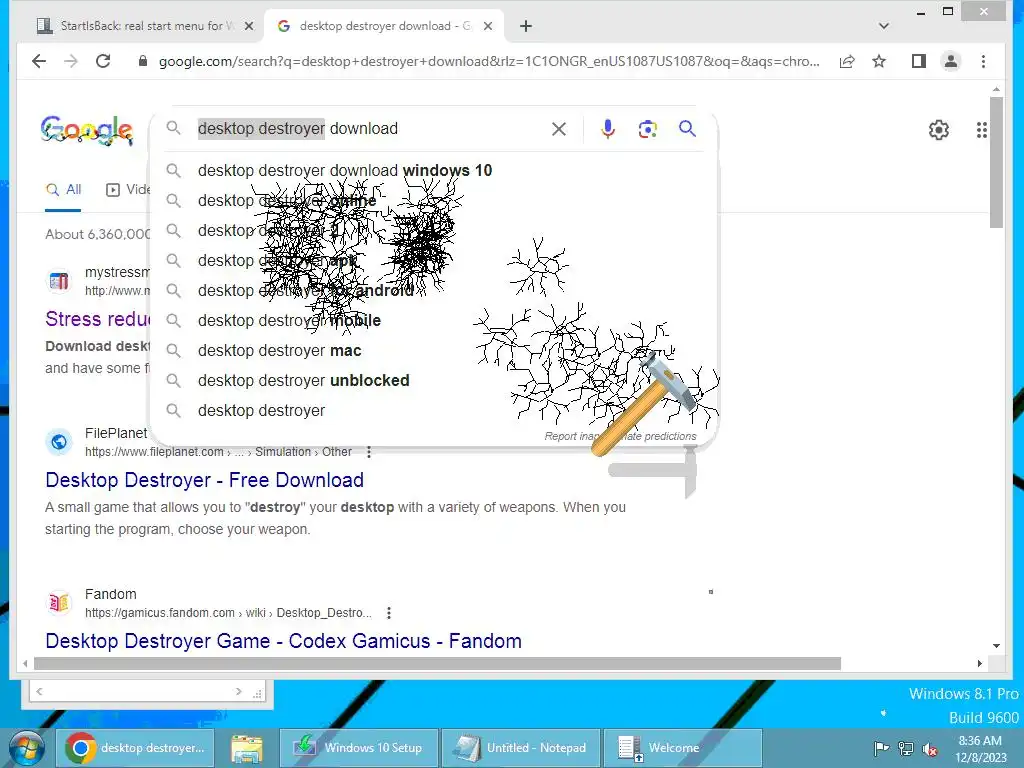Click the forward navigation arrow
The height and width of the screenshot is (768, 1024).
(71, 61)
